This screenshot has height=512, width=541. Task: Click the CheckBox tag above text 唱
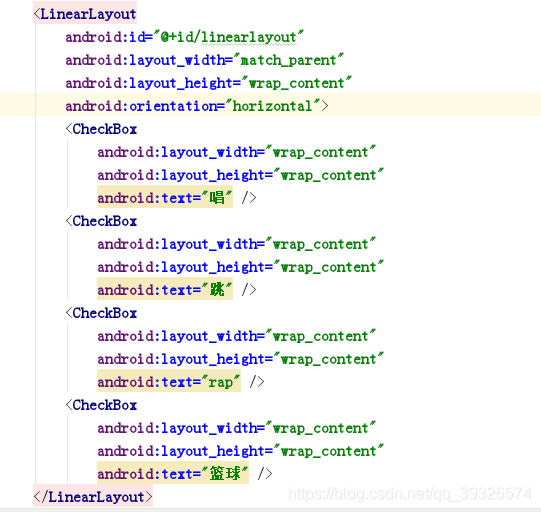point(101,129)
